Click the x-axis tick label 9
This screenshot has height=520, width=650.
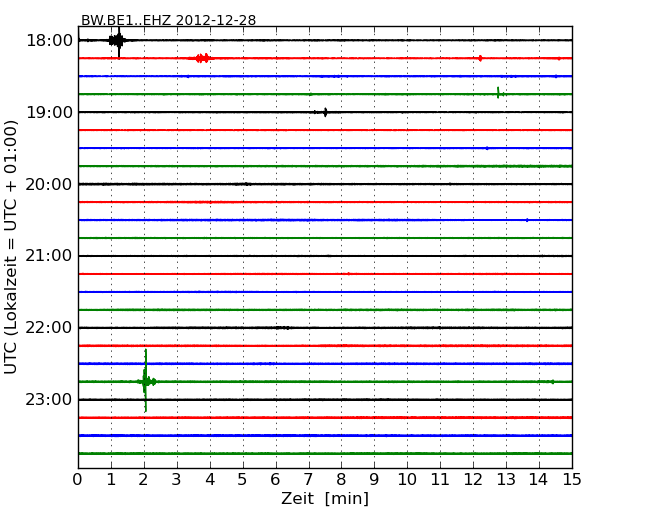click(374, 479)
